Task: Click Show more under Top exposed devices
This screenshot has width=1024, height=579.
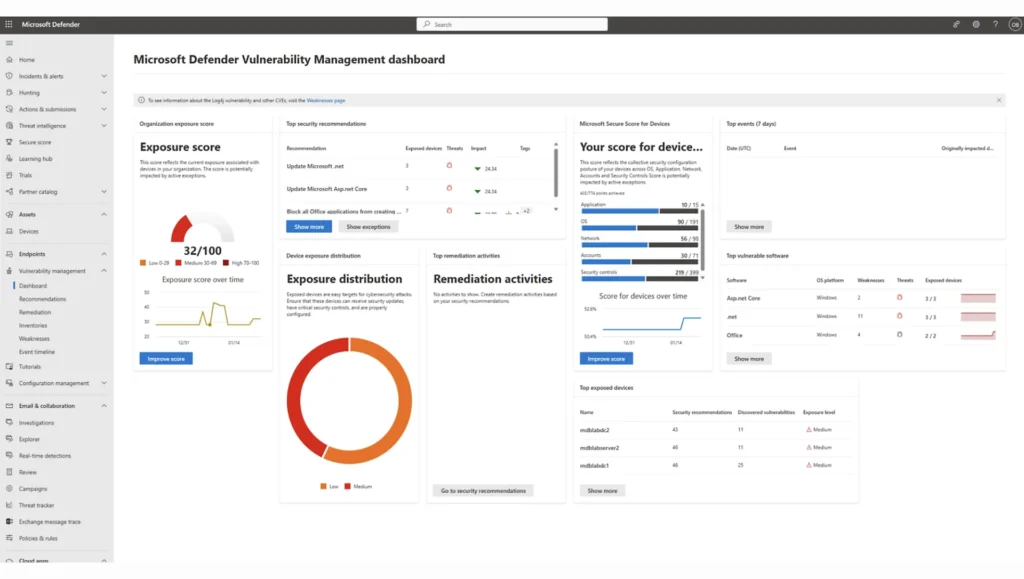Action: pyautogui.click(x=602, y=490)
